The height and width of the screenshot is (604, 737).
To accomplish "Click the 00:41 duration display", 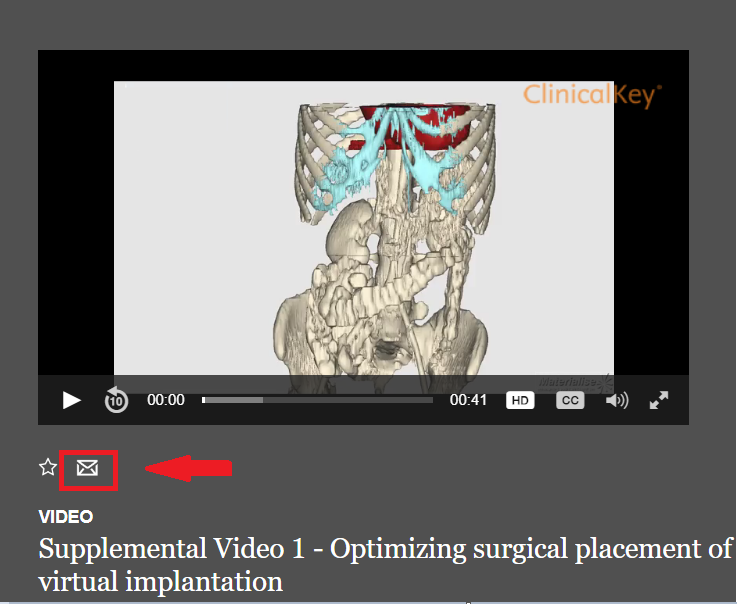I will point(468,400).
